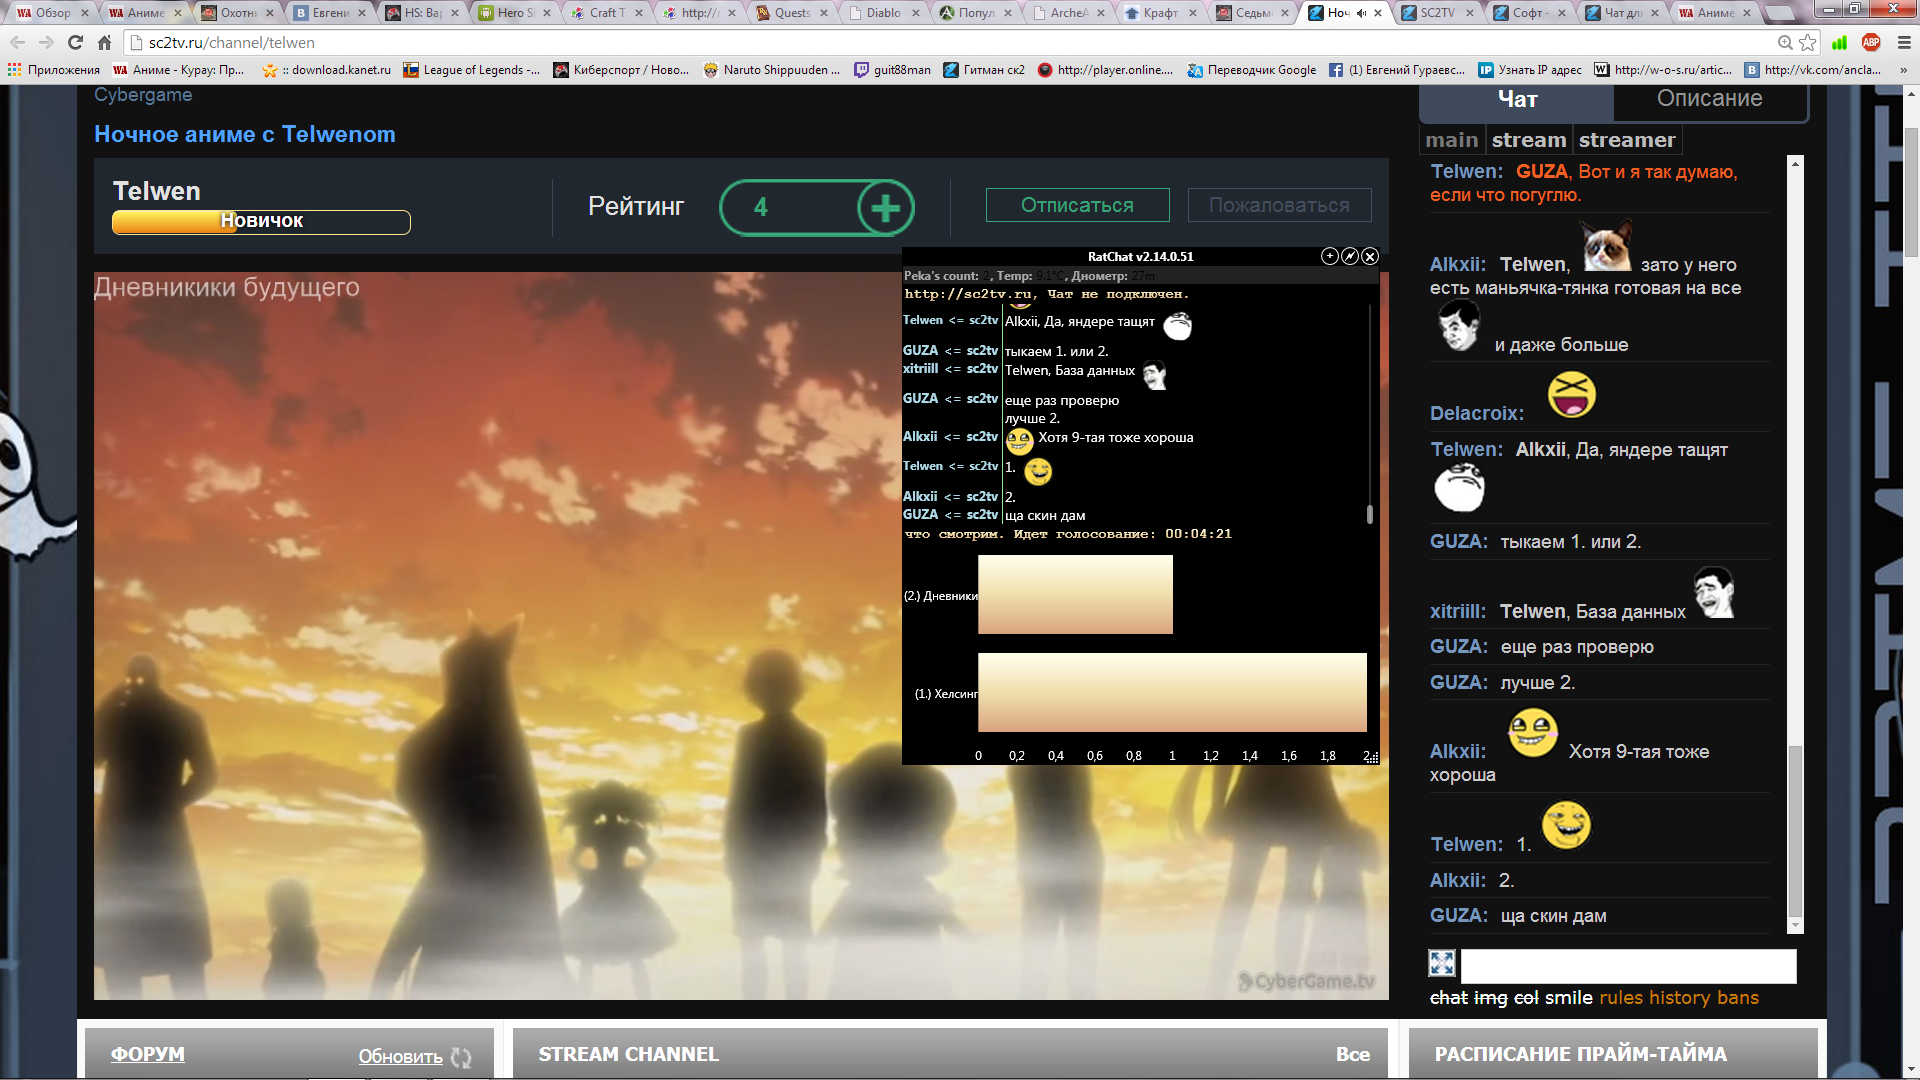The image size is (1920, 1080).
Task: Switch to the Чат tab
Action: [x=1517, y=99]
